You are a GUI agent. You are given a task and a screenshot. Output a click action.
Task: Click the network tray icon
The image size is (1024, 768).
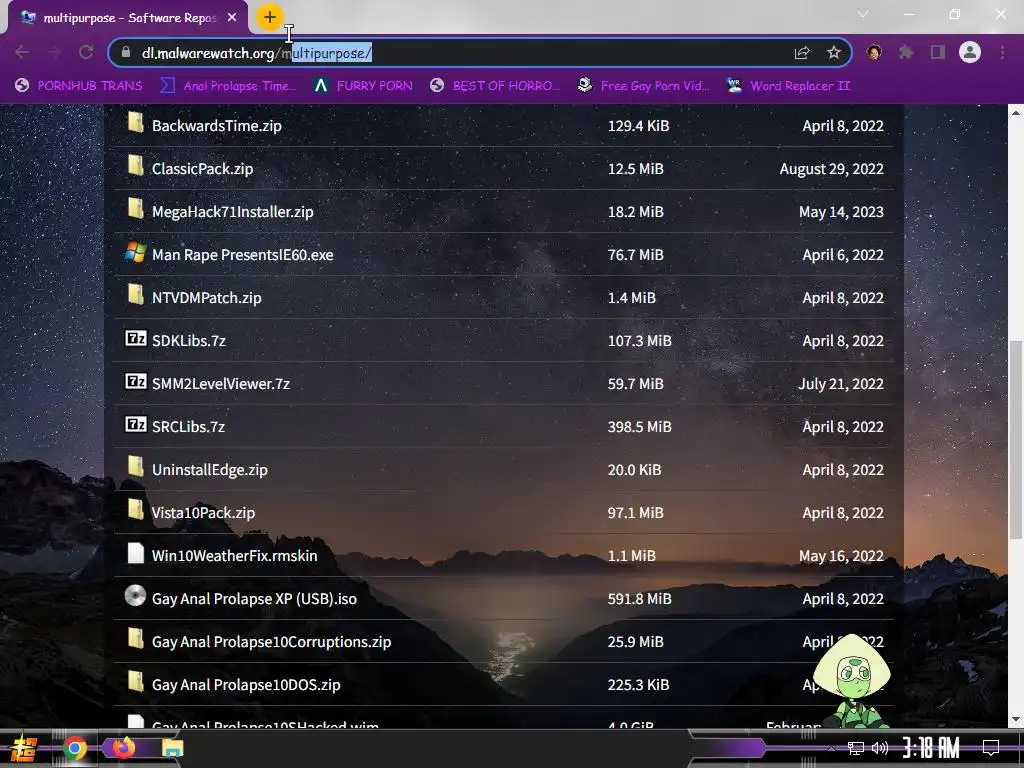pos(856,748)
